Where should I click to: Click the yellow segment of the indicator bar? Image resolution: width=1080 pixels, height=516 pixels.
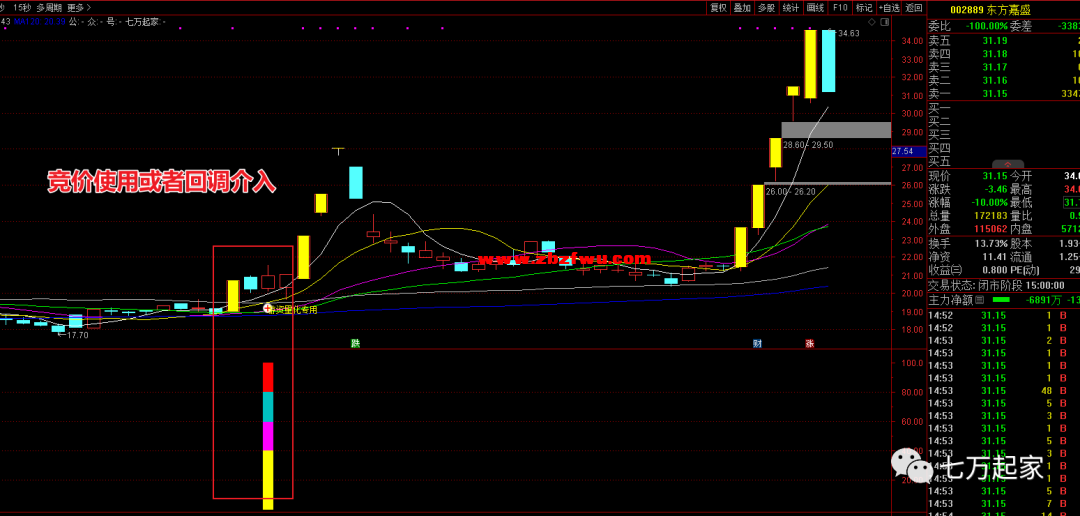pos(268,480)
